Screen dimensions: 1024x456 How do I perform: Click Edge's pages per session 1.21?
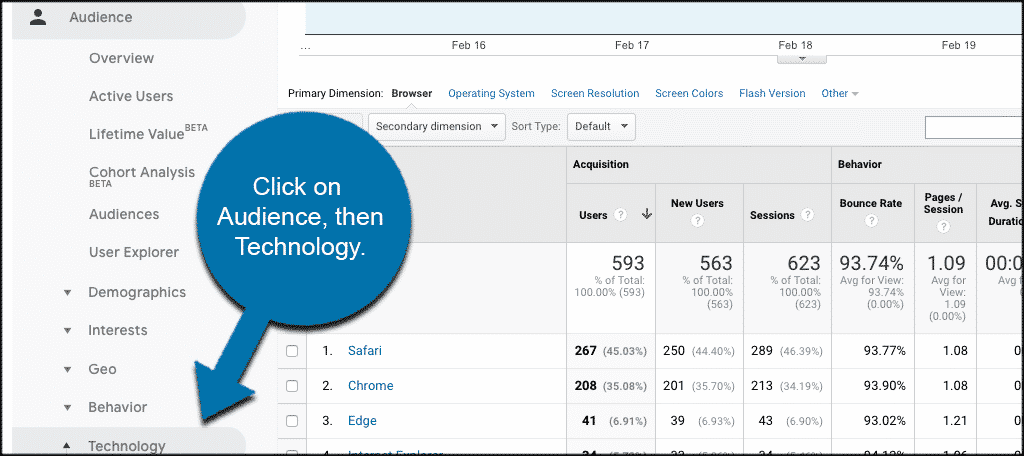pos(955,421)
